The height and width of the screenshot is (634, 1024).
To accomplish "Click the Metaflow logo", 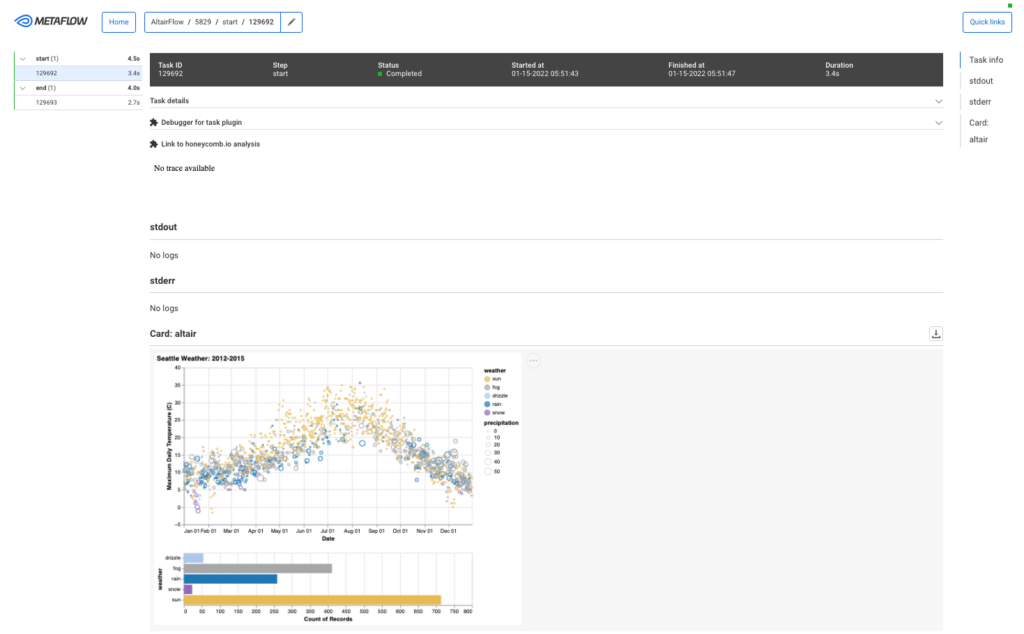I will pos(51,22).
